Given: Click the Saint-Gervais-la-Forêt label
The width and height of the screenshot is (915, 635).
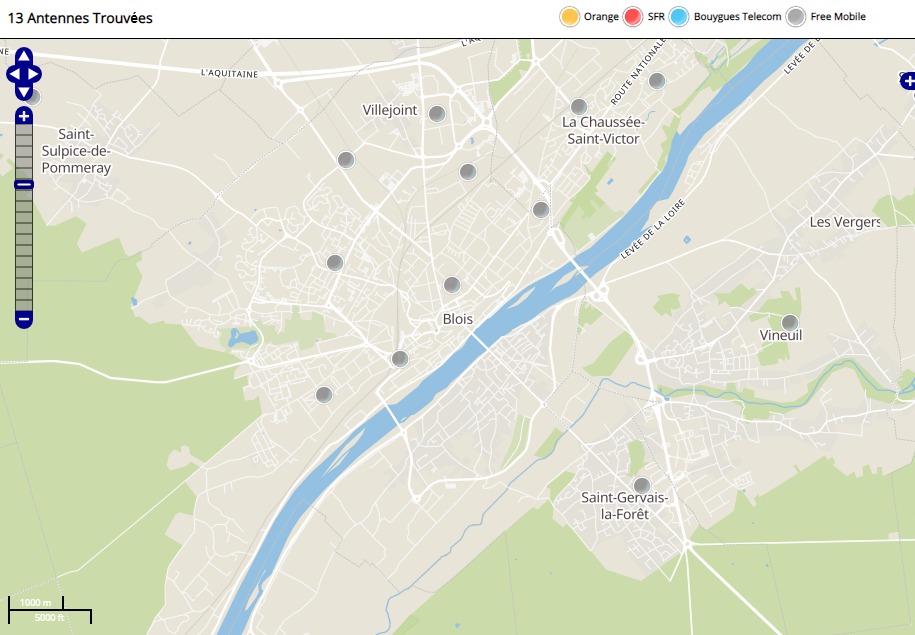Looking at the screenshot, I should [624, 506].
